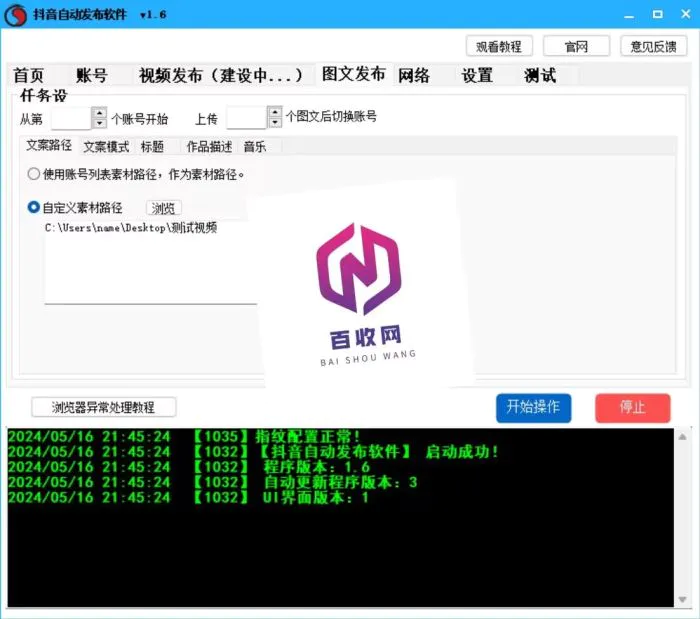The width and height of the screenshot is (700, 619).
Task: Click the log scrollbar up arrow
Action: [682, 437]
